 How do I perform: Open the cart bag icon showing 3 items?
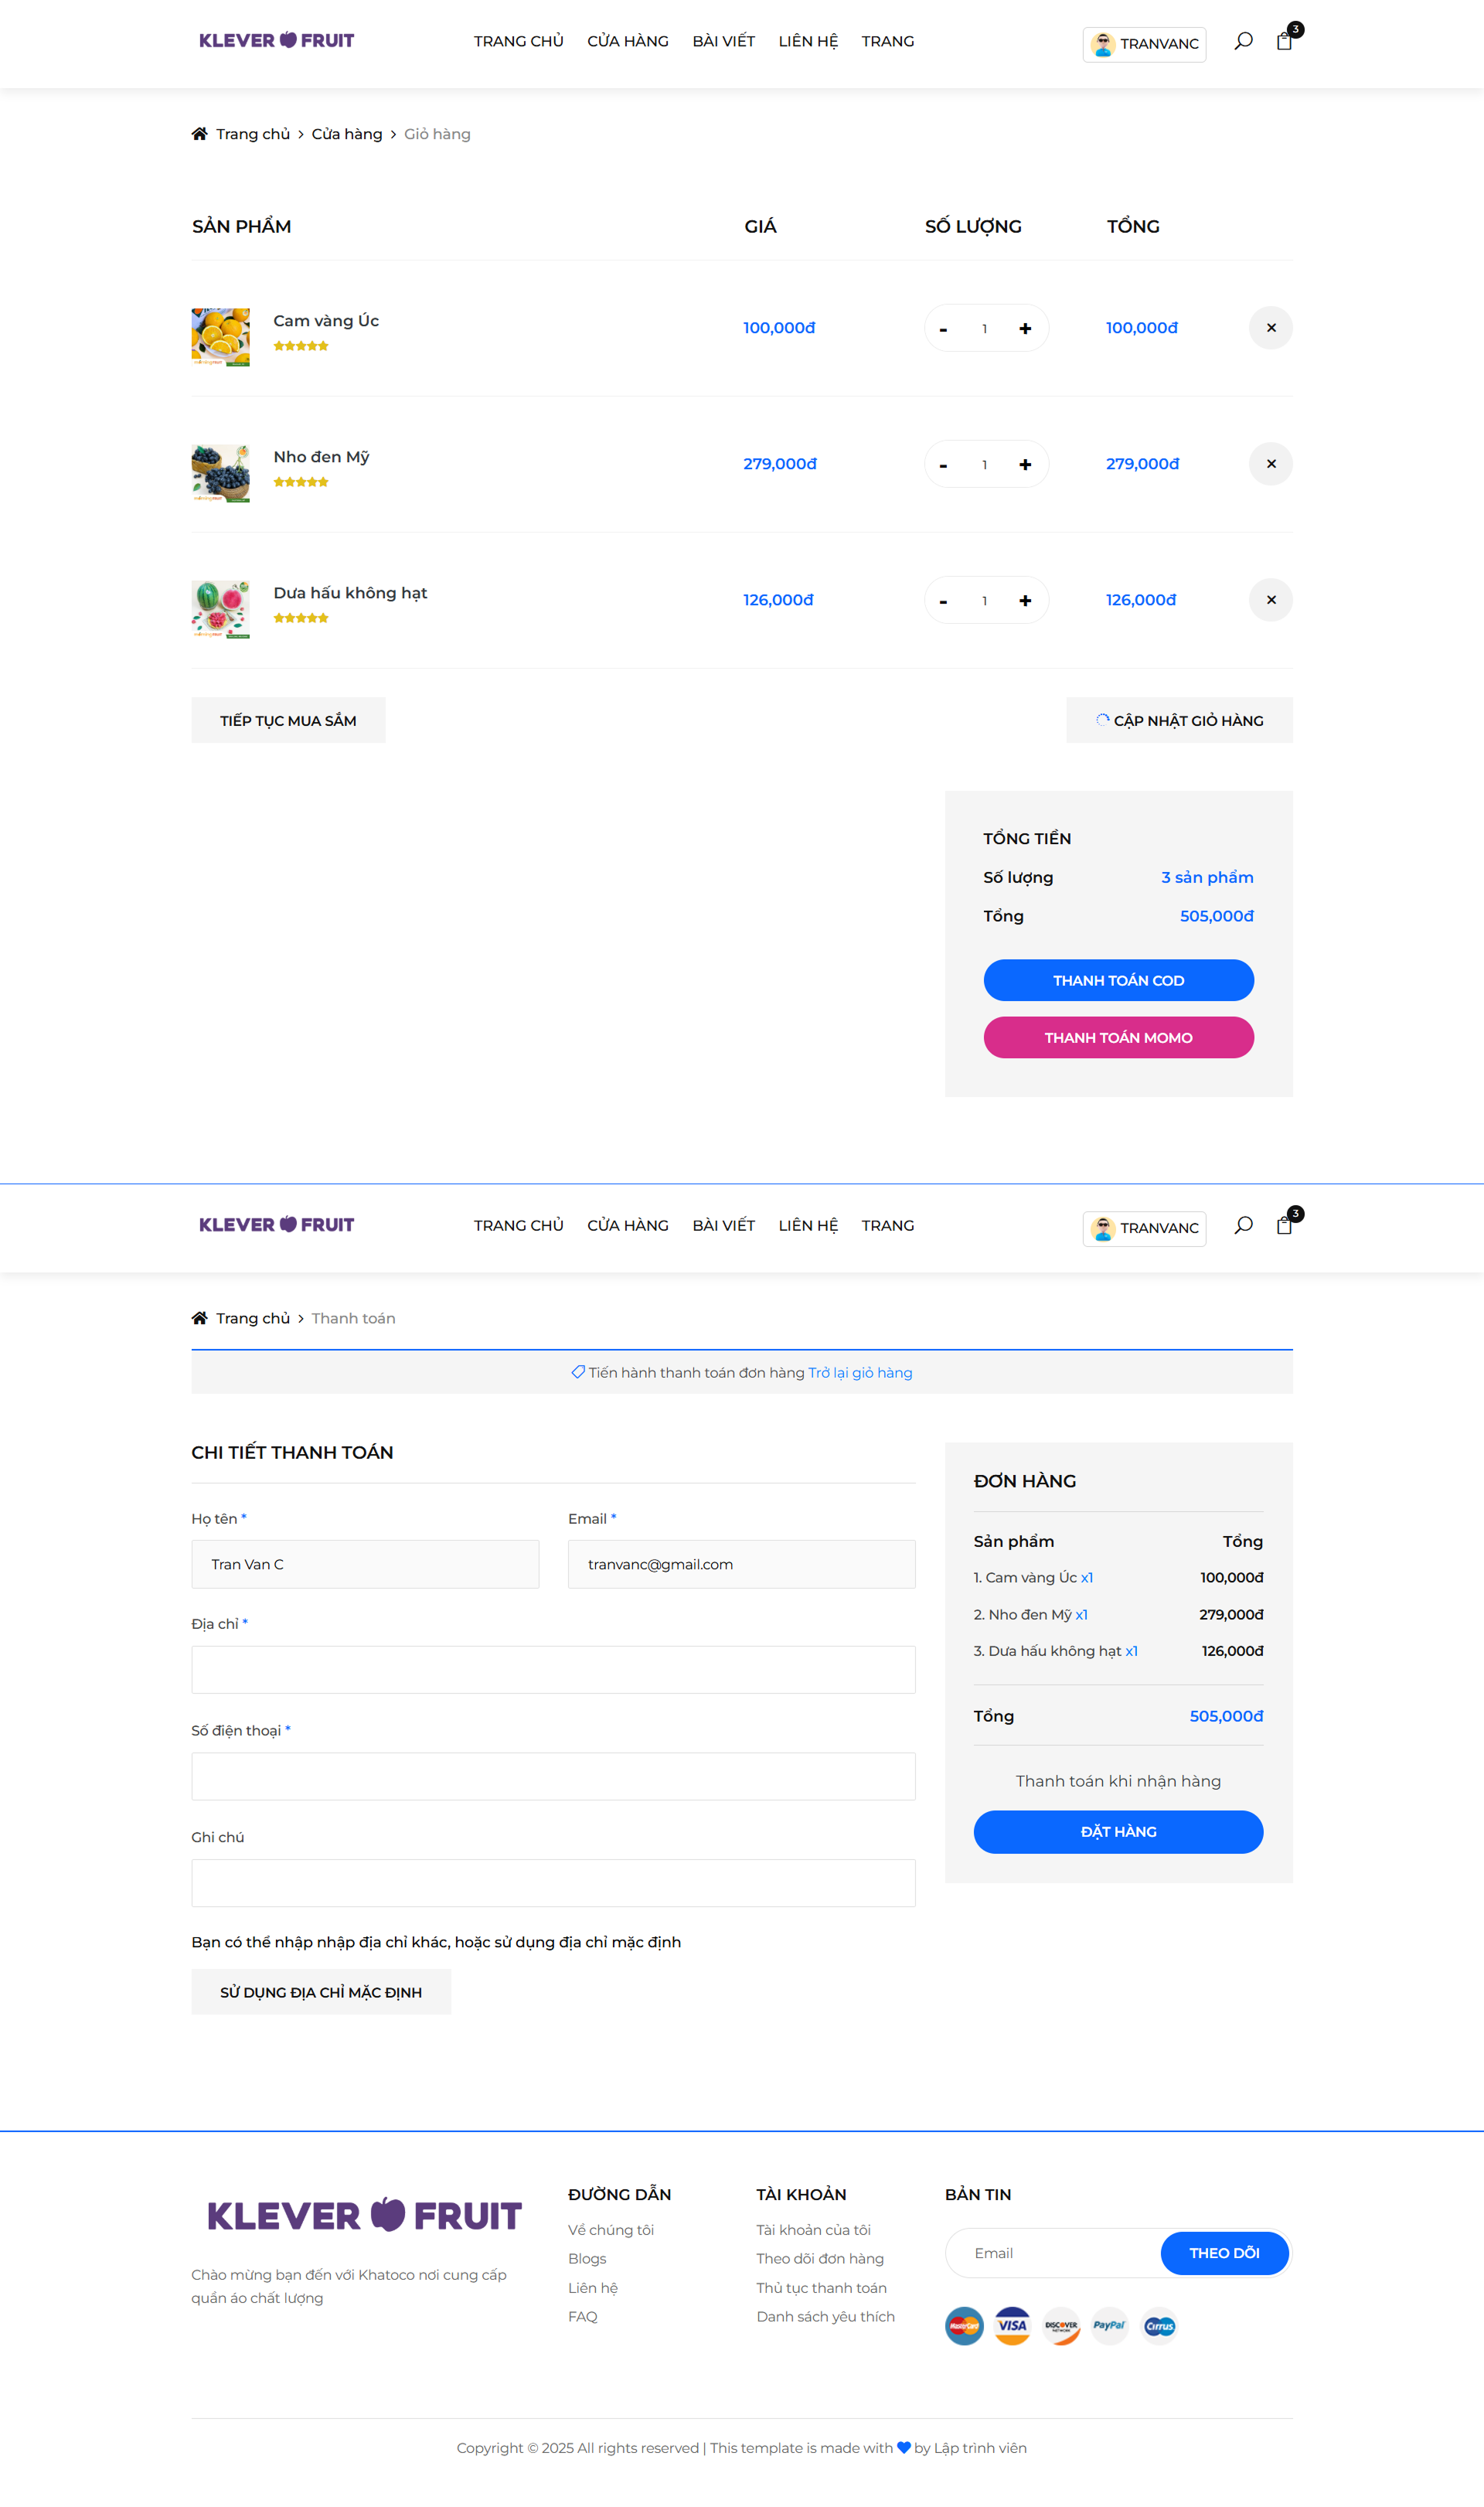tap(1284, 43)
